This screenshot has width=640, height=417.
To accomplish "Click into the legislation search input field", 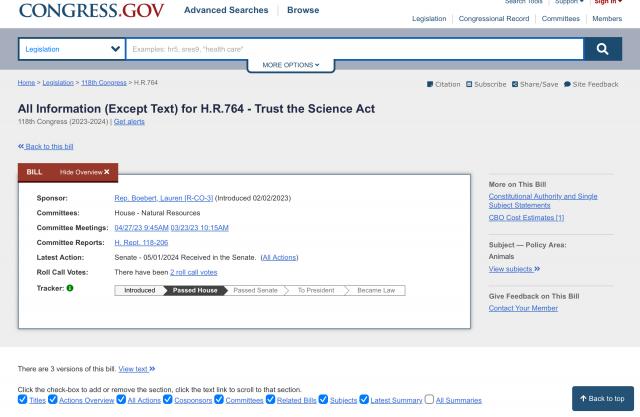I will pos(353,49).
